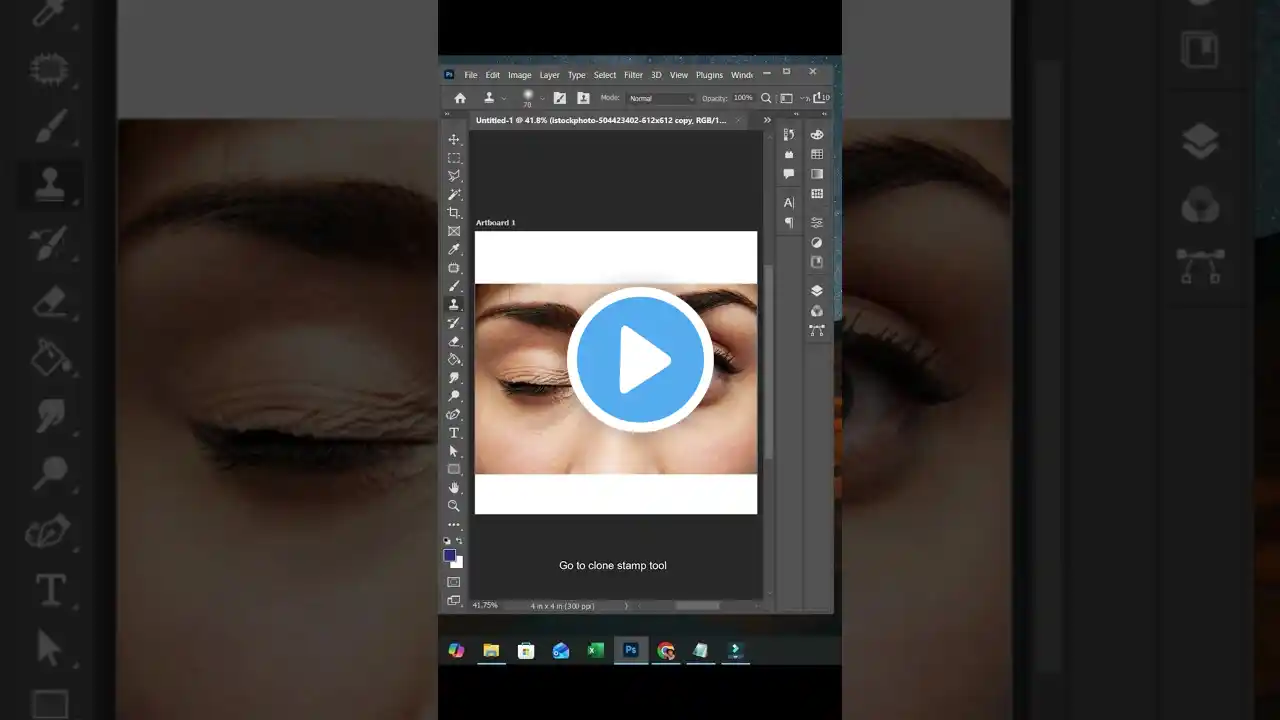Screen dimensions: 1280x720
Task: Change the screen mode button
Action: tap(454, 600)
